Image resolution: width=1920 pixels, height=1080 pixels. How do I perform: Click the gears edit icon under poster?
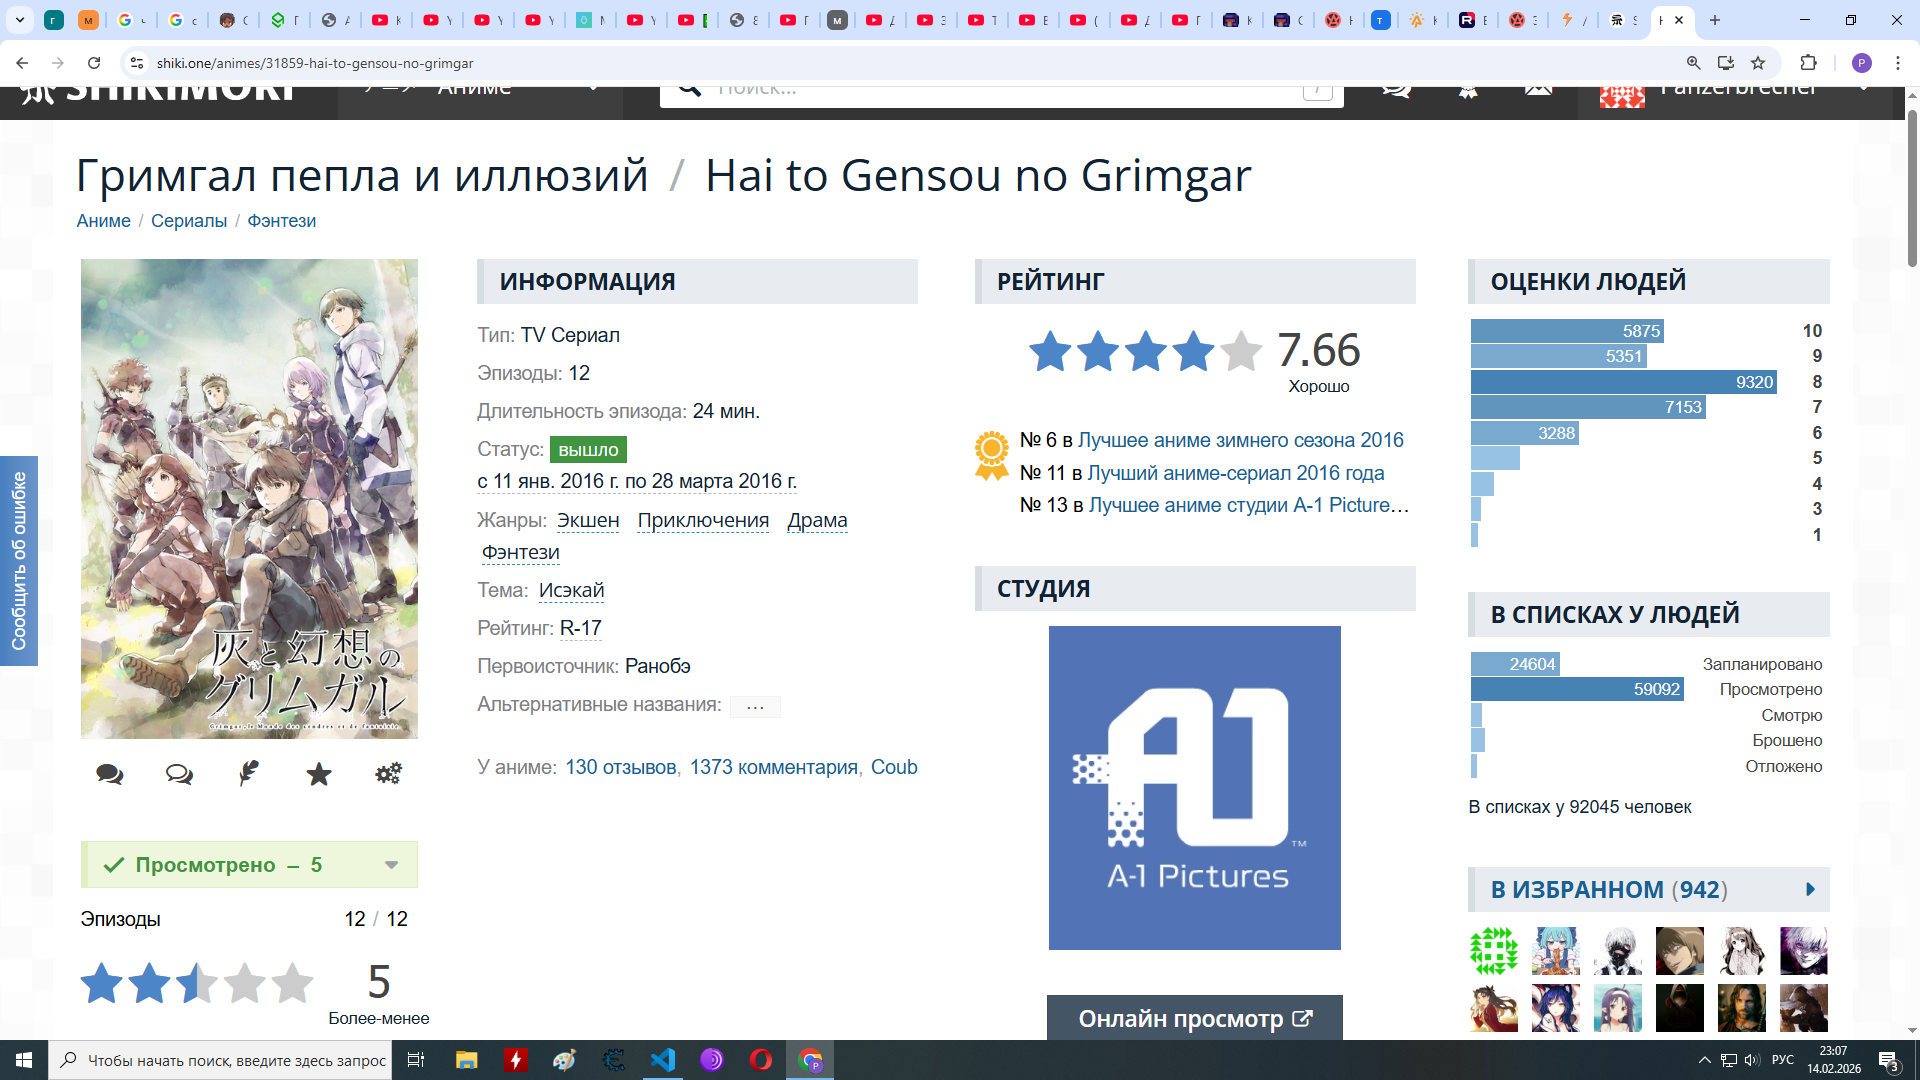388,774
